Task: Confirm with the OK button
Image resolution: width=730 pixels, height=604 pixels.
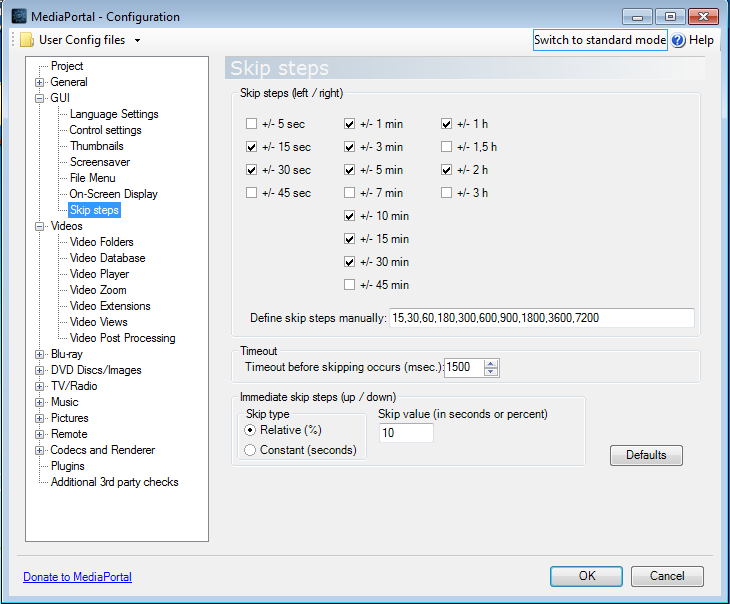Action: 587,576
